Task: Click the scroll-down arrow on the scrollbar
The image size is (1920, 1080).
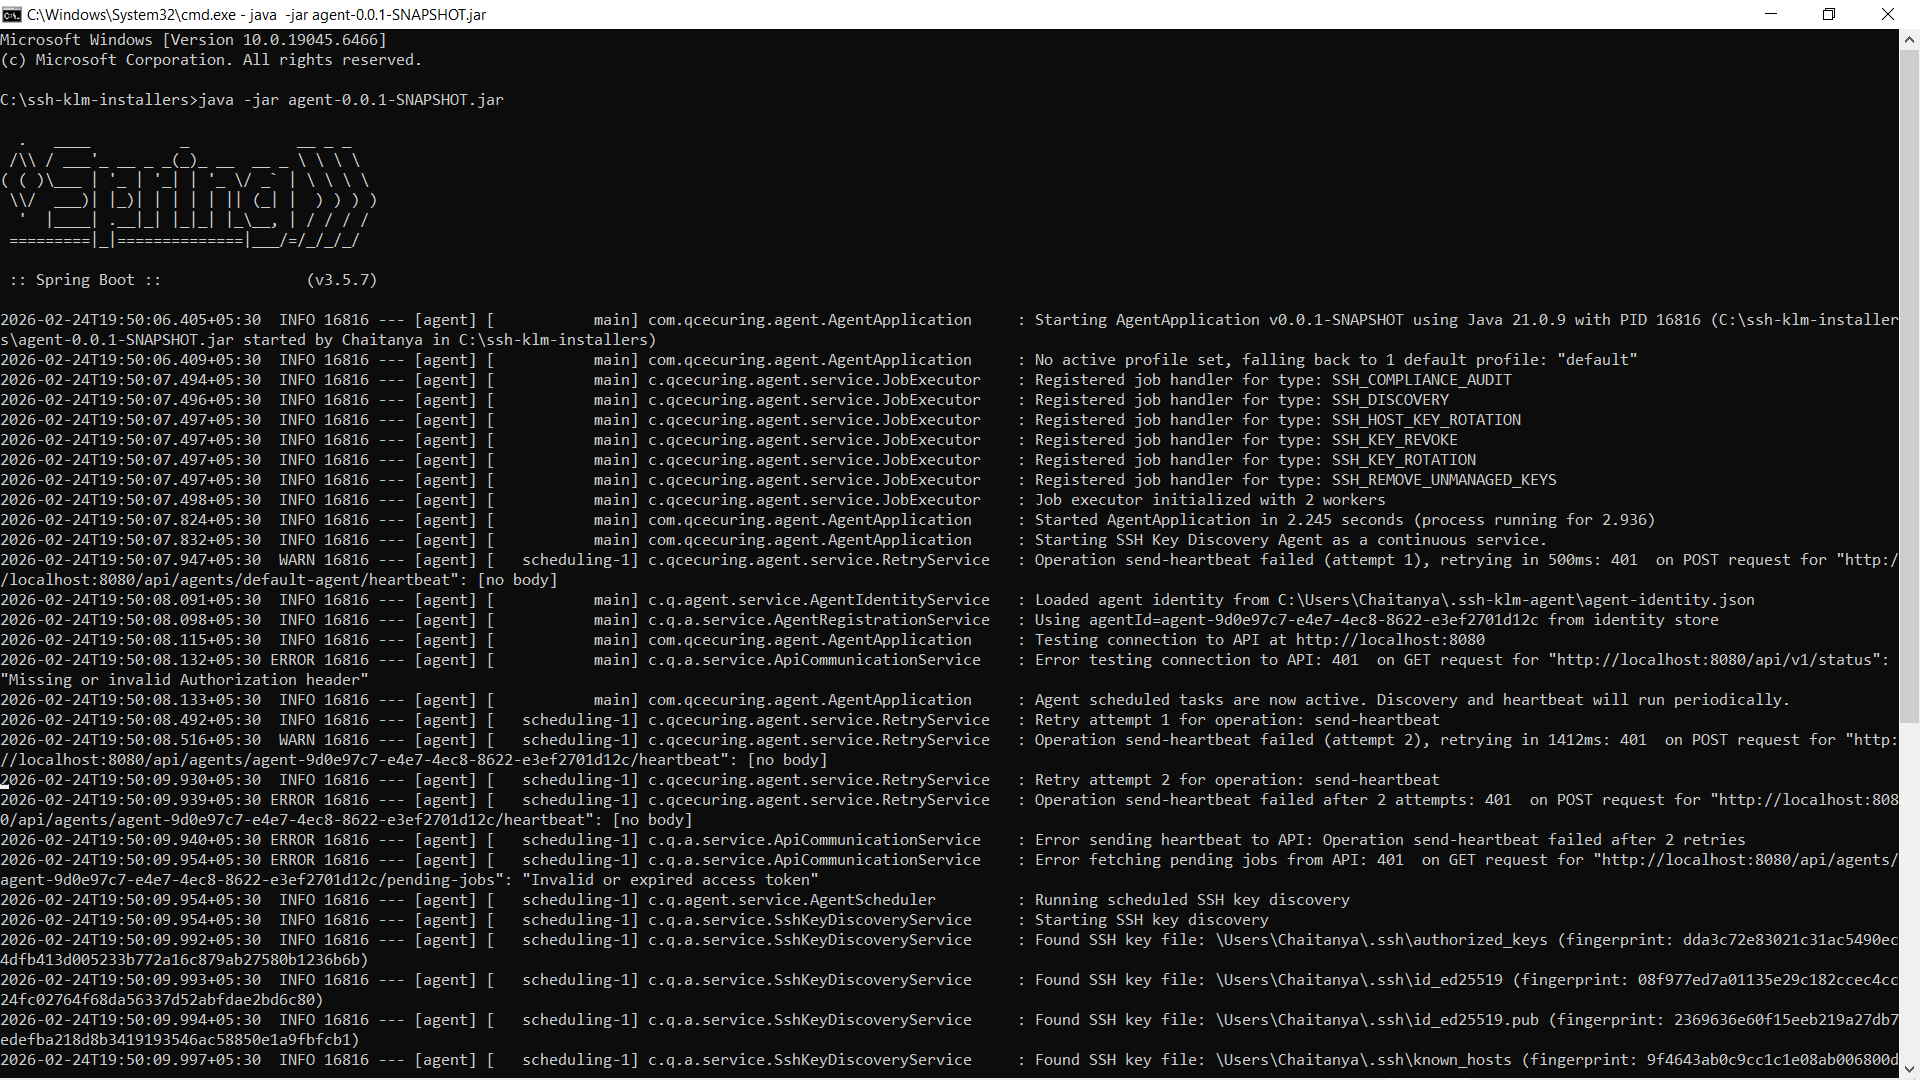Action: click(x=1908, y=1068)
